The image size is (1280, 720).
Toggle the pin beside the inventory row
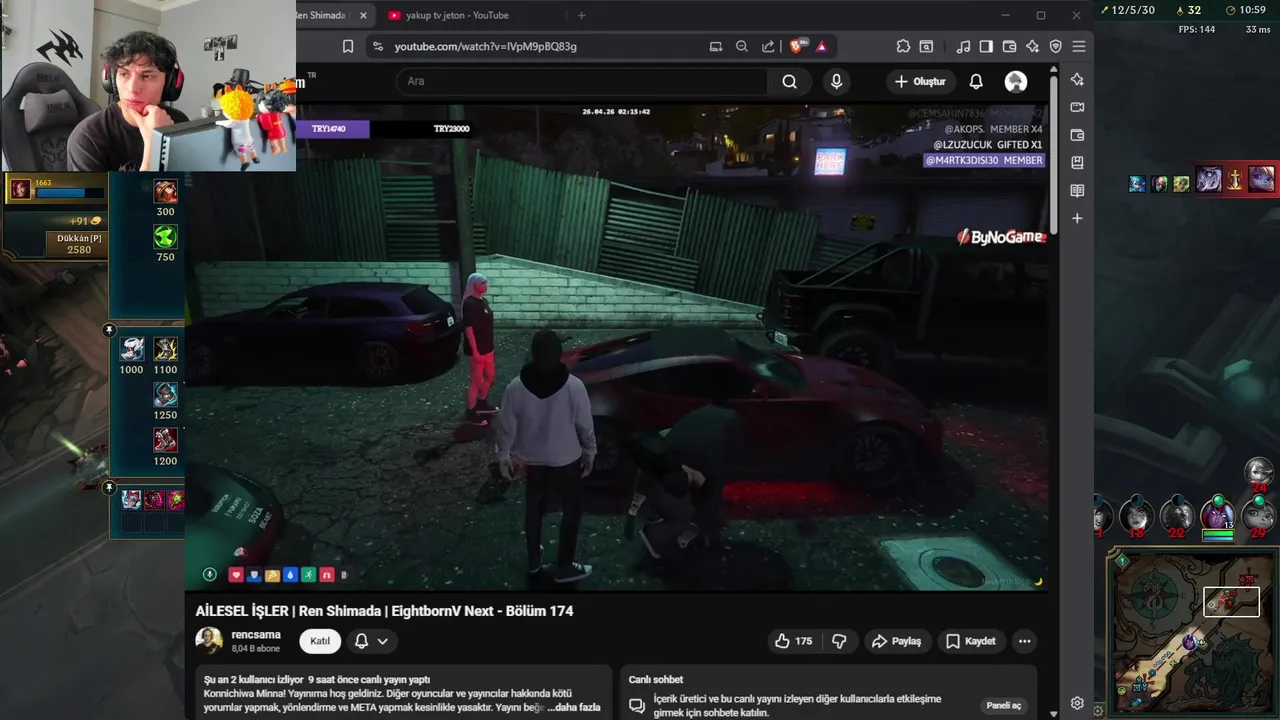109,487
